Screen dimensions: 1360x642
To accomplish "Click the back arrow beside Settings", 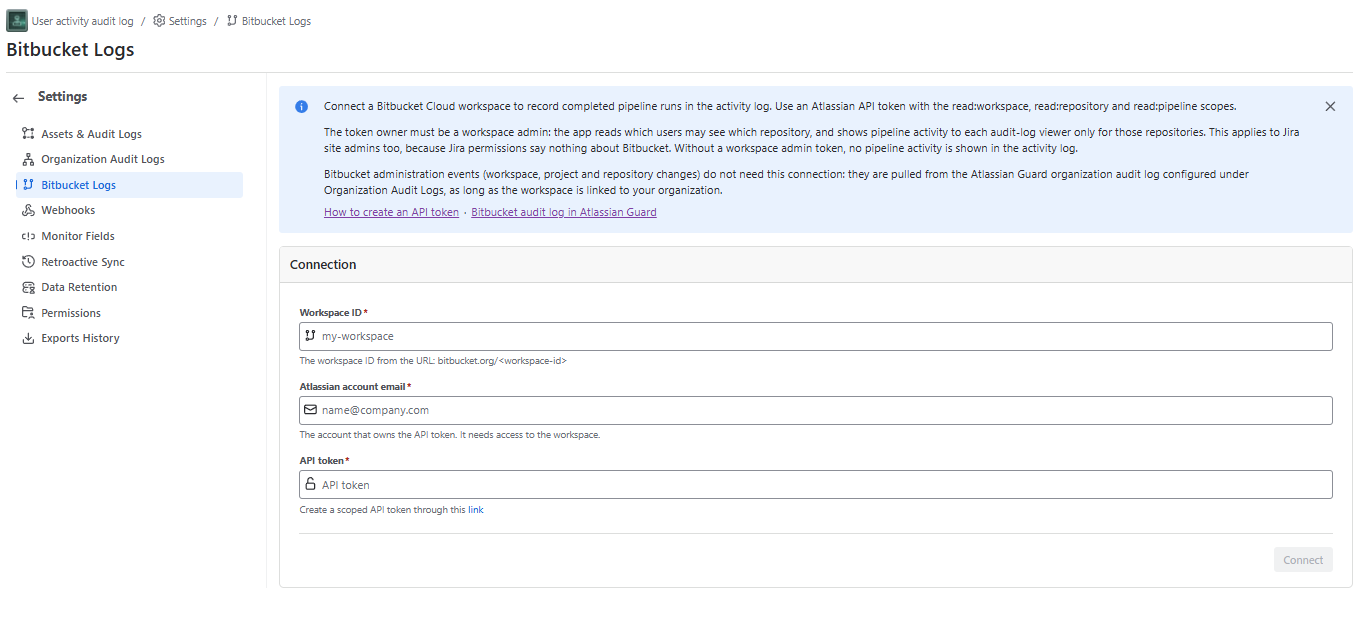I will point(18,98).
